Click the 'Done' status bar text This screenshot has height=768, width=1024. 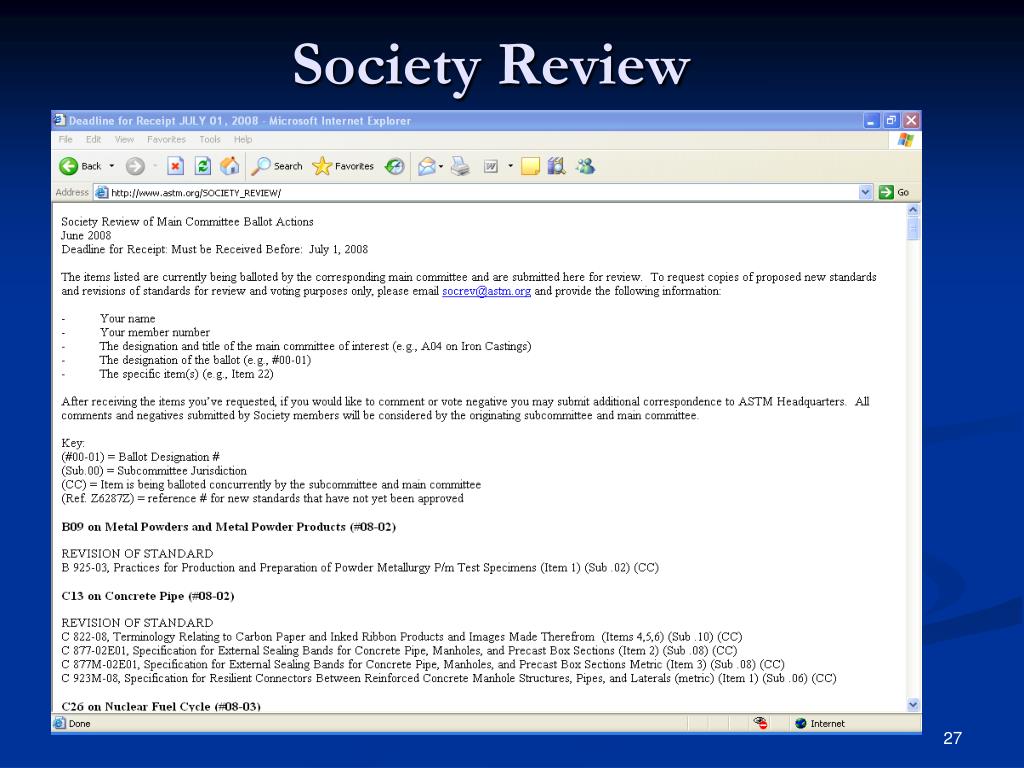coord(80,724)
